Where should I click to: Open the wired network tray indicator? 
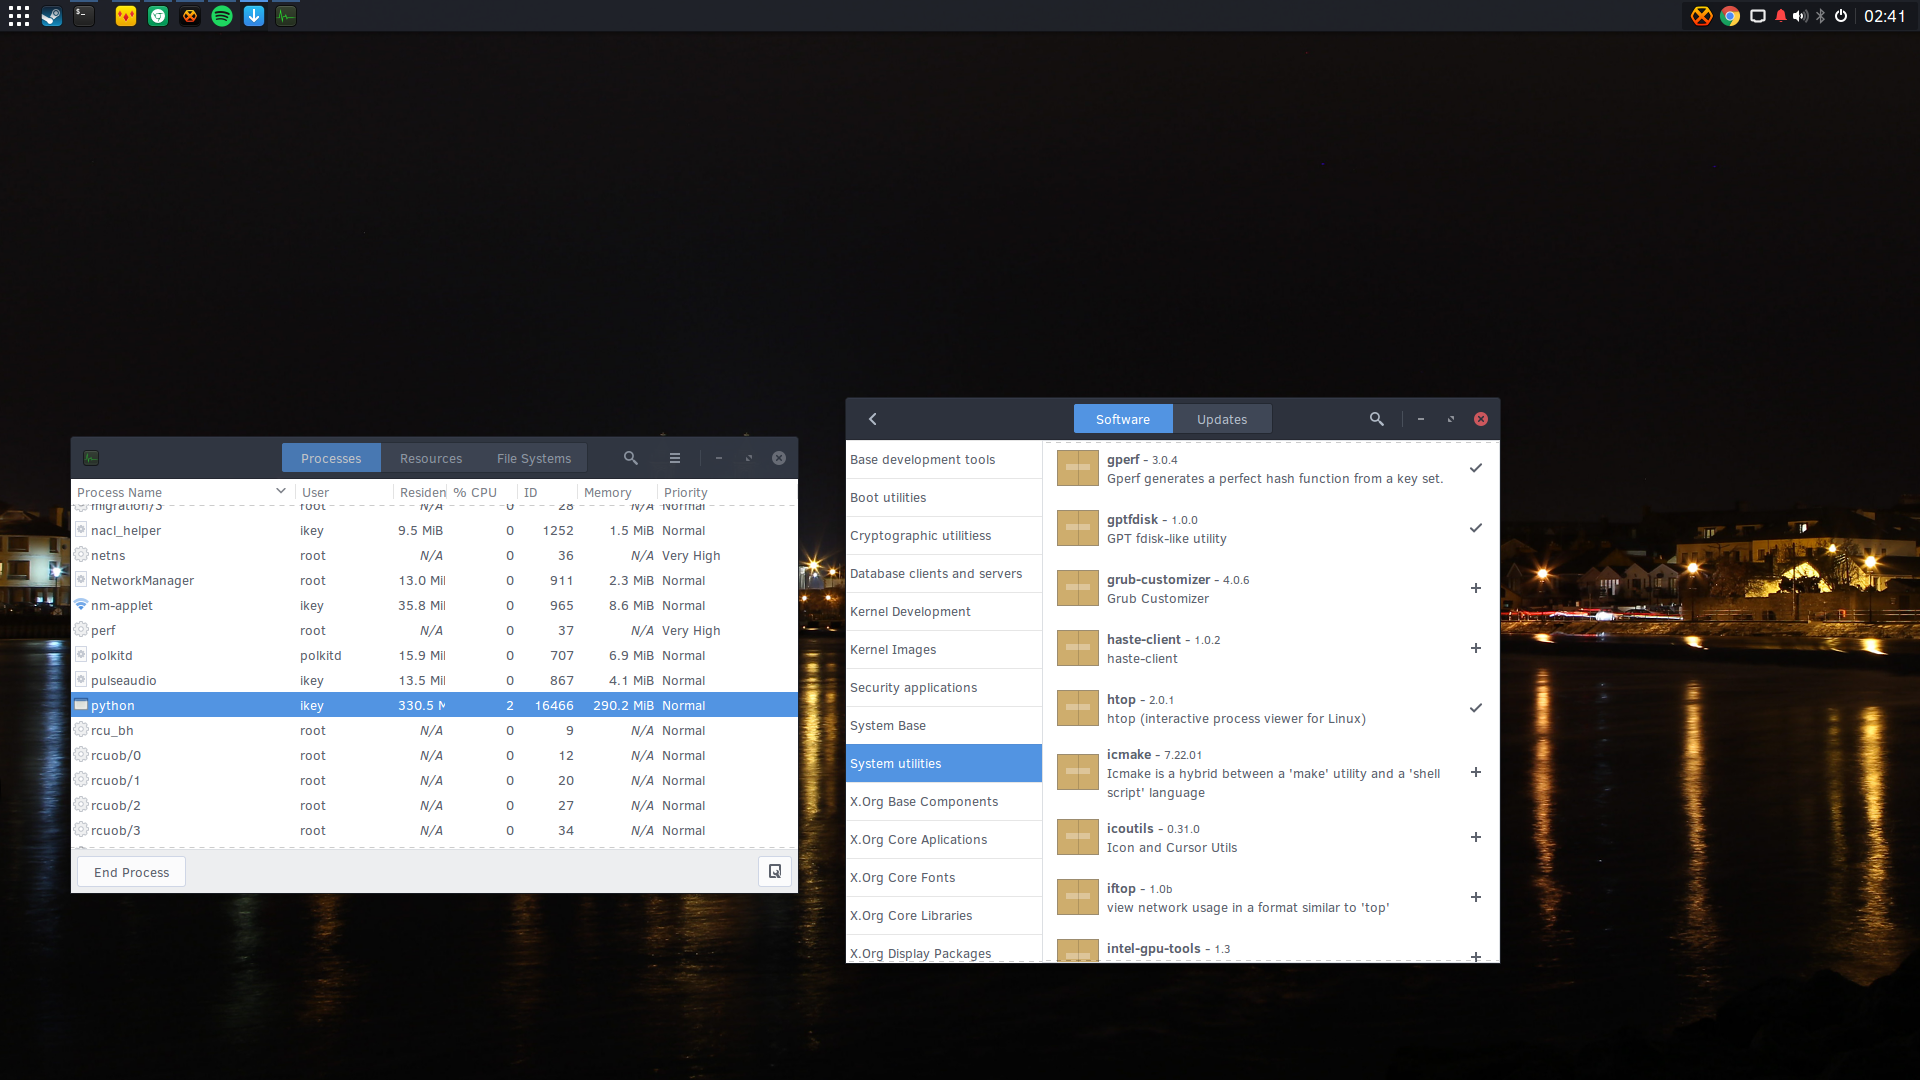point(1758,16)
